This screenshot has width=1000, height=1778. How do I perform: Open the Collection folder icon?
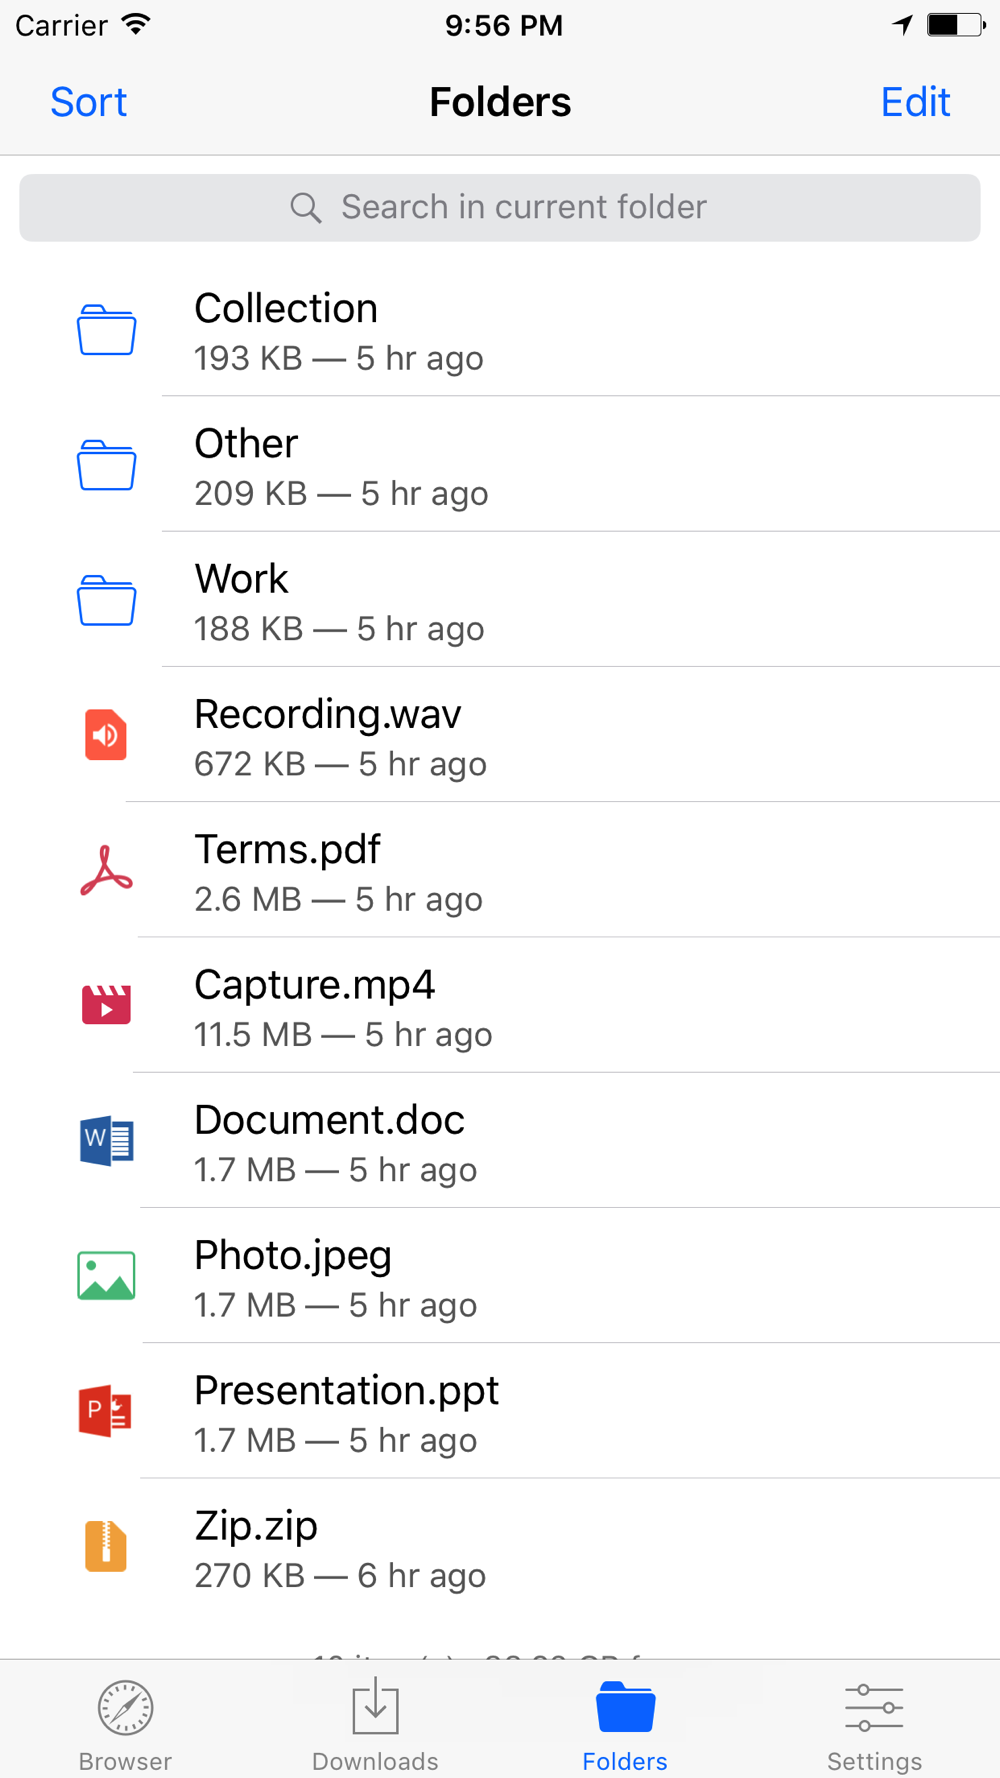[106, 330]
